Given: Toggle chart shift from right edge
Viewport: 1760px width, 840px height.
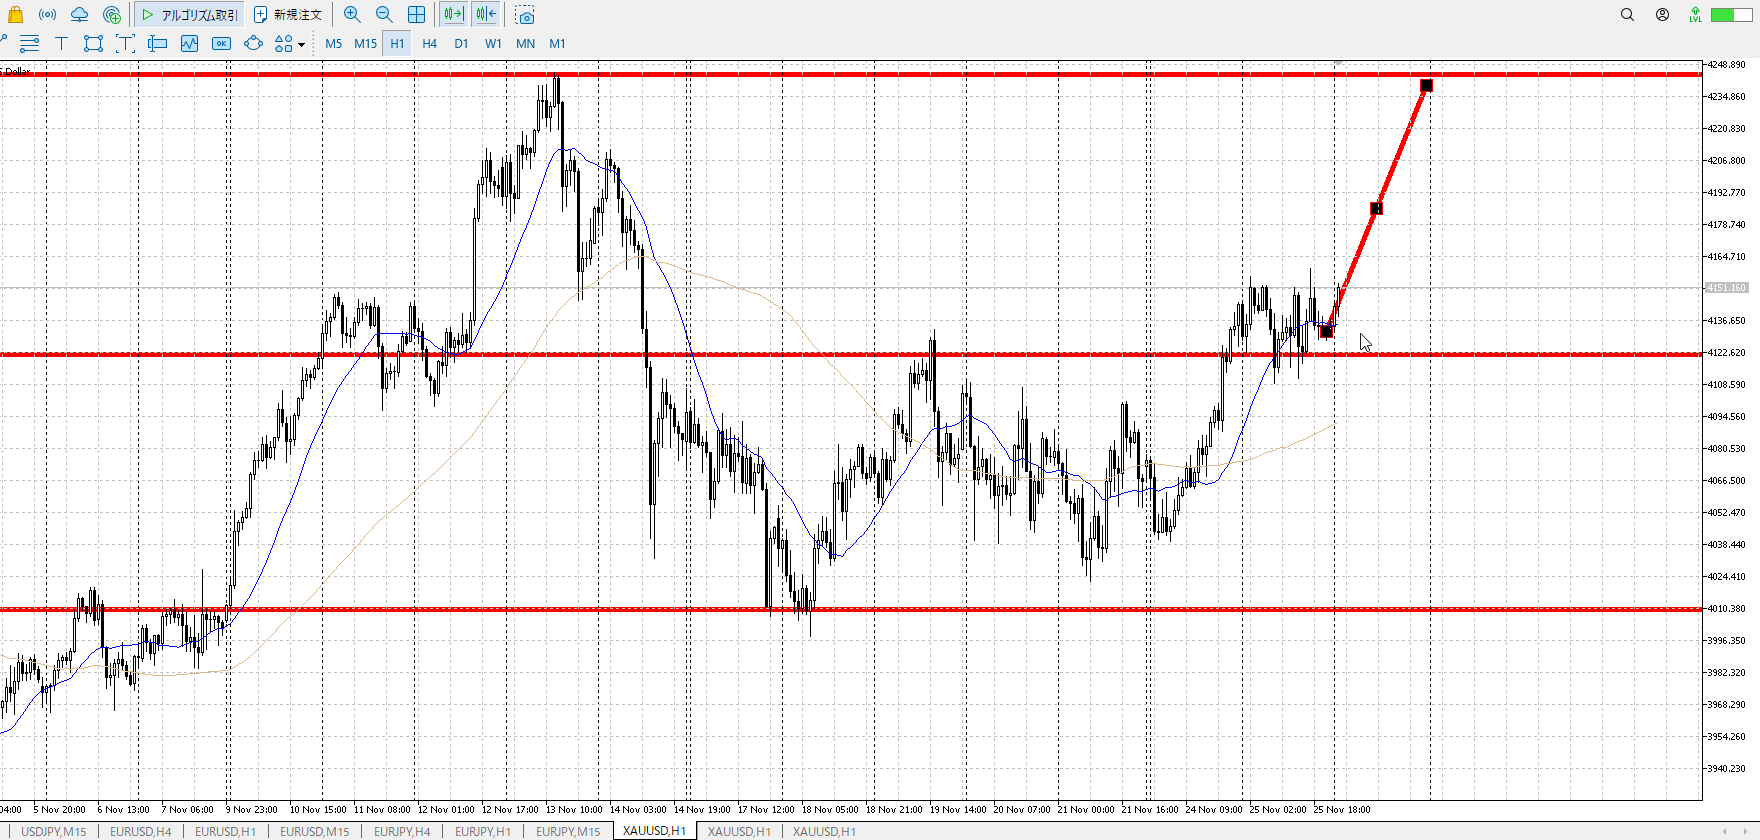Looking at the screenshot, I should (486, 15).
